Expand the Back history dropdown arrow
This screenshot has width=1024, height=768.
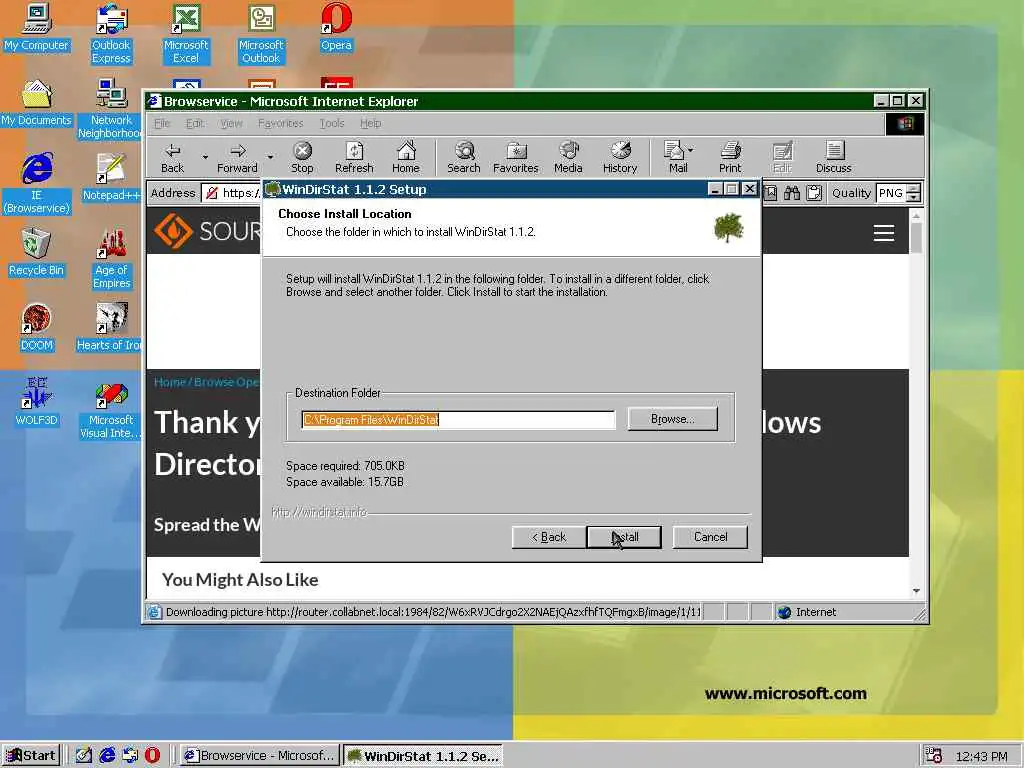(x=205, y=157)
